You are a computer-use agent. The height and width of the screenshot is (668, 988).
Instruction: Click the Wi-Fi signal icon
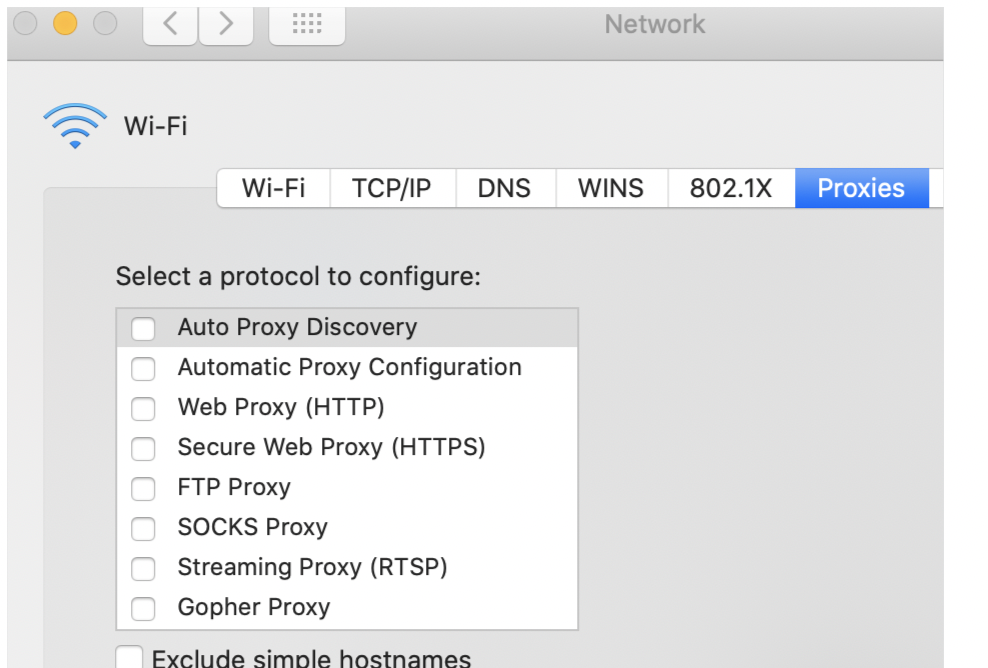click(x=75, y=127)
